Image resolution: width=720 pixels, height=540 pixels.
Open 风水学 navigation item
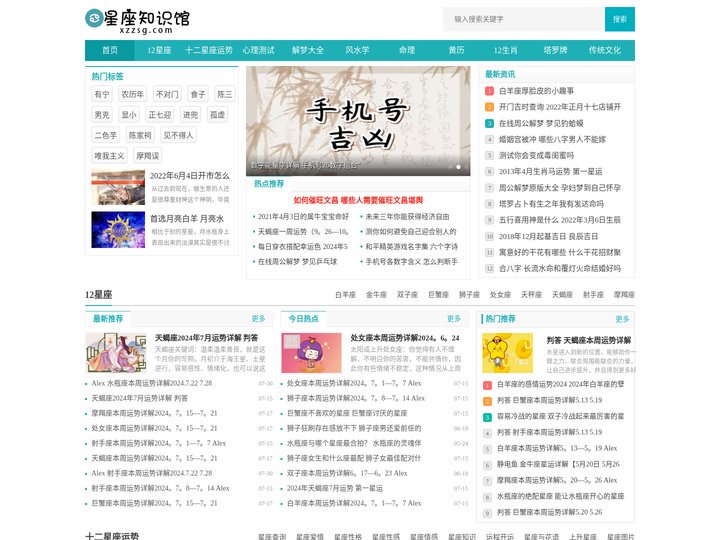tap(357, 51)
